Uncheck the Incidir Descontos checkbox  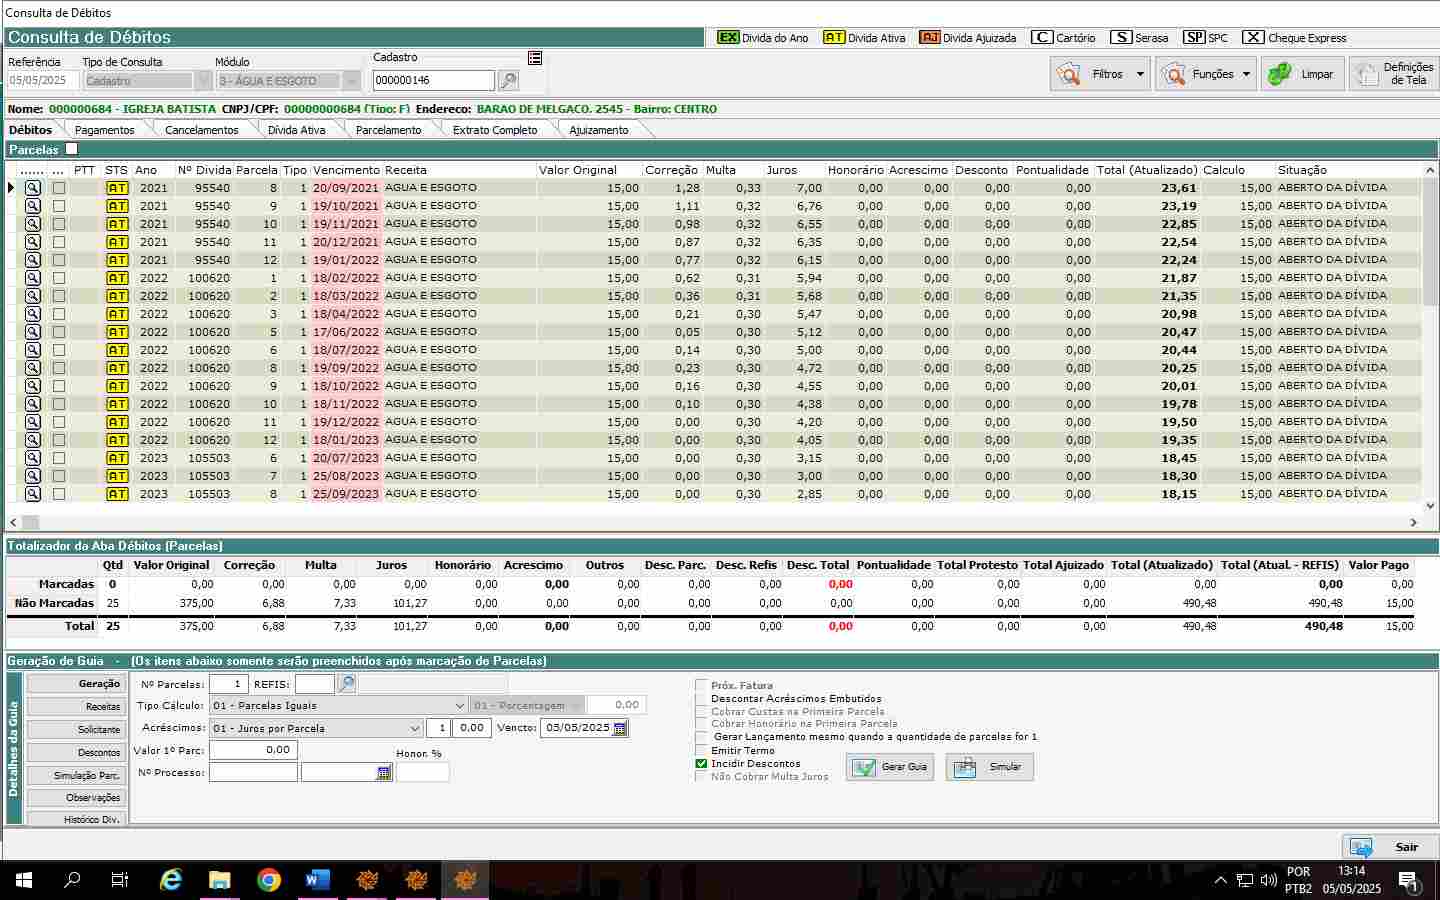pyautogui.click(x=701, y=764)
